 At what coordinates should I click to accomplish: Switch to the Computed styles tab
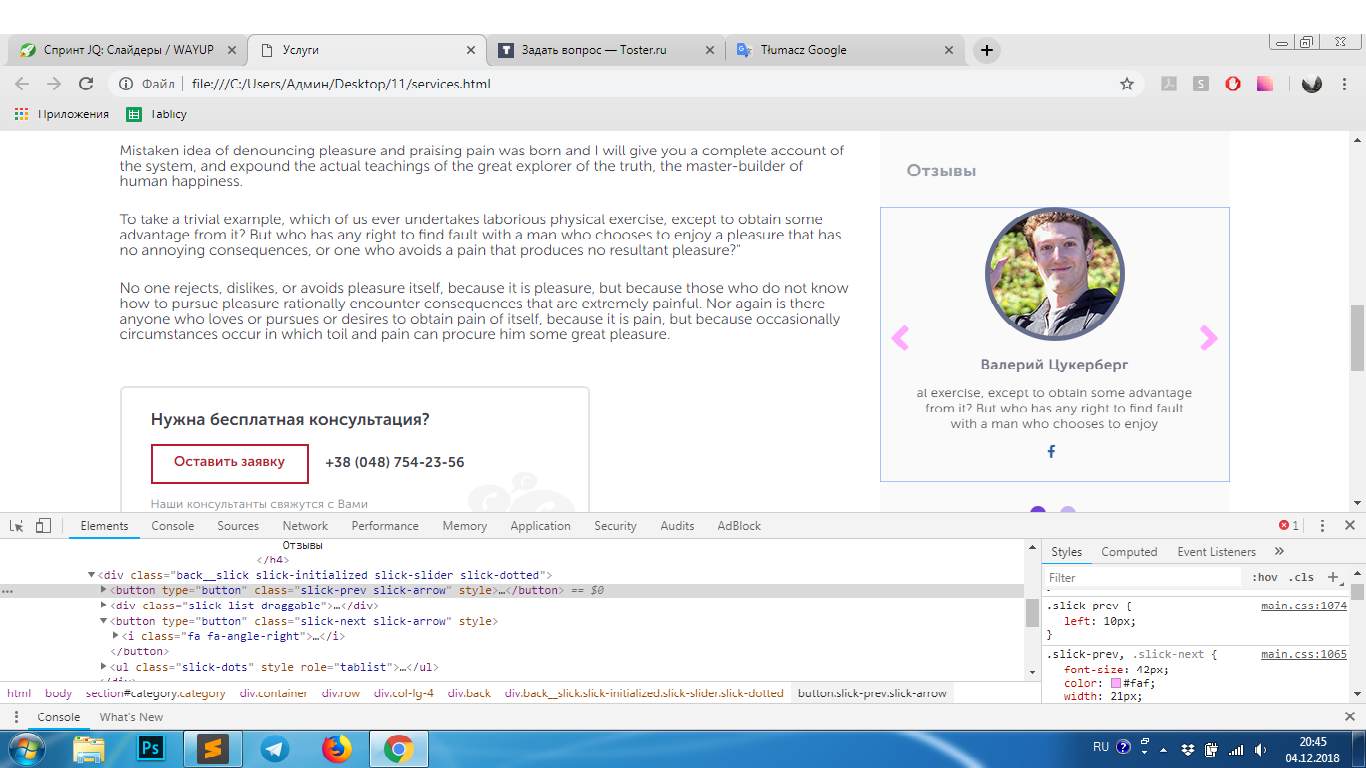click(x=1129, y=552)
